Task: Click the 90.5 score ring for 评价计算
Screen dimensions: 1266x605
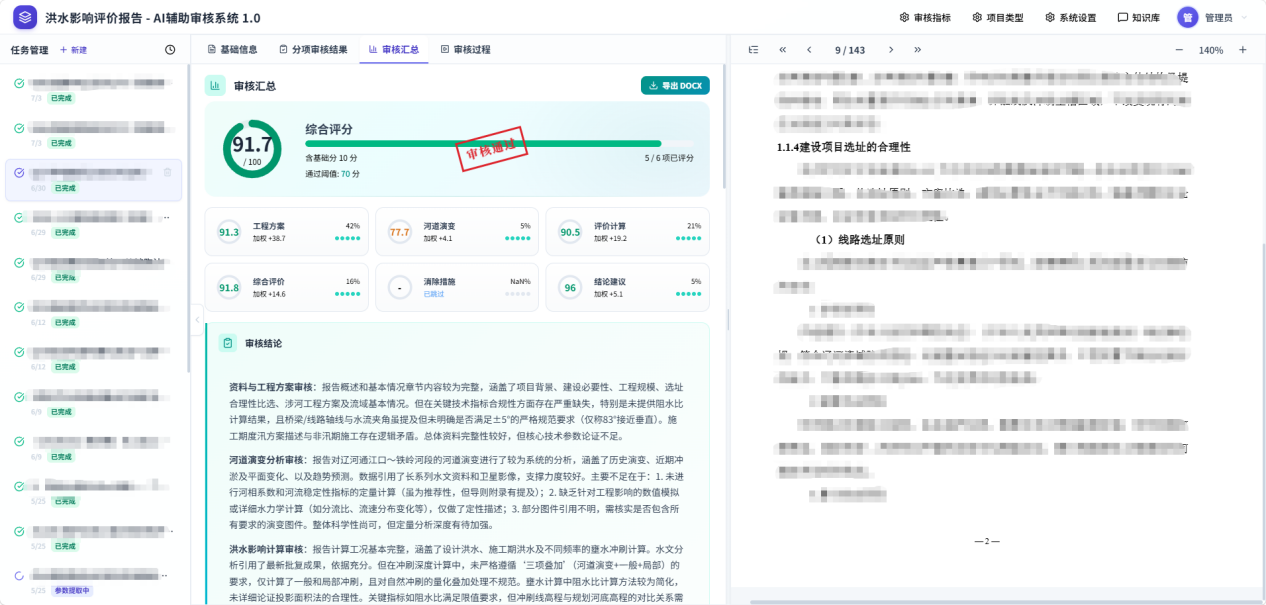Action: pos(571,232)
